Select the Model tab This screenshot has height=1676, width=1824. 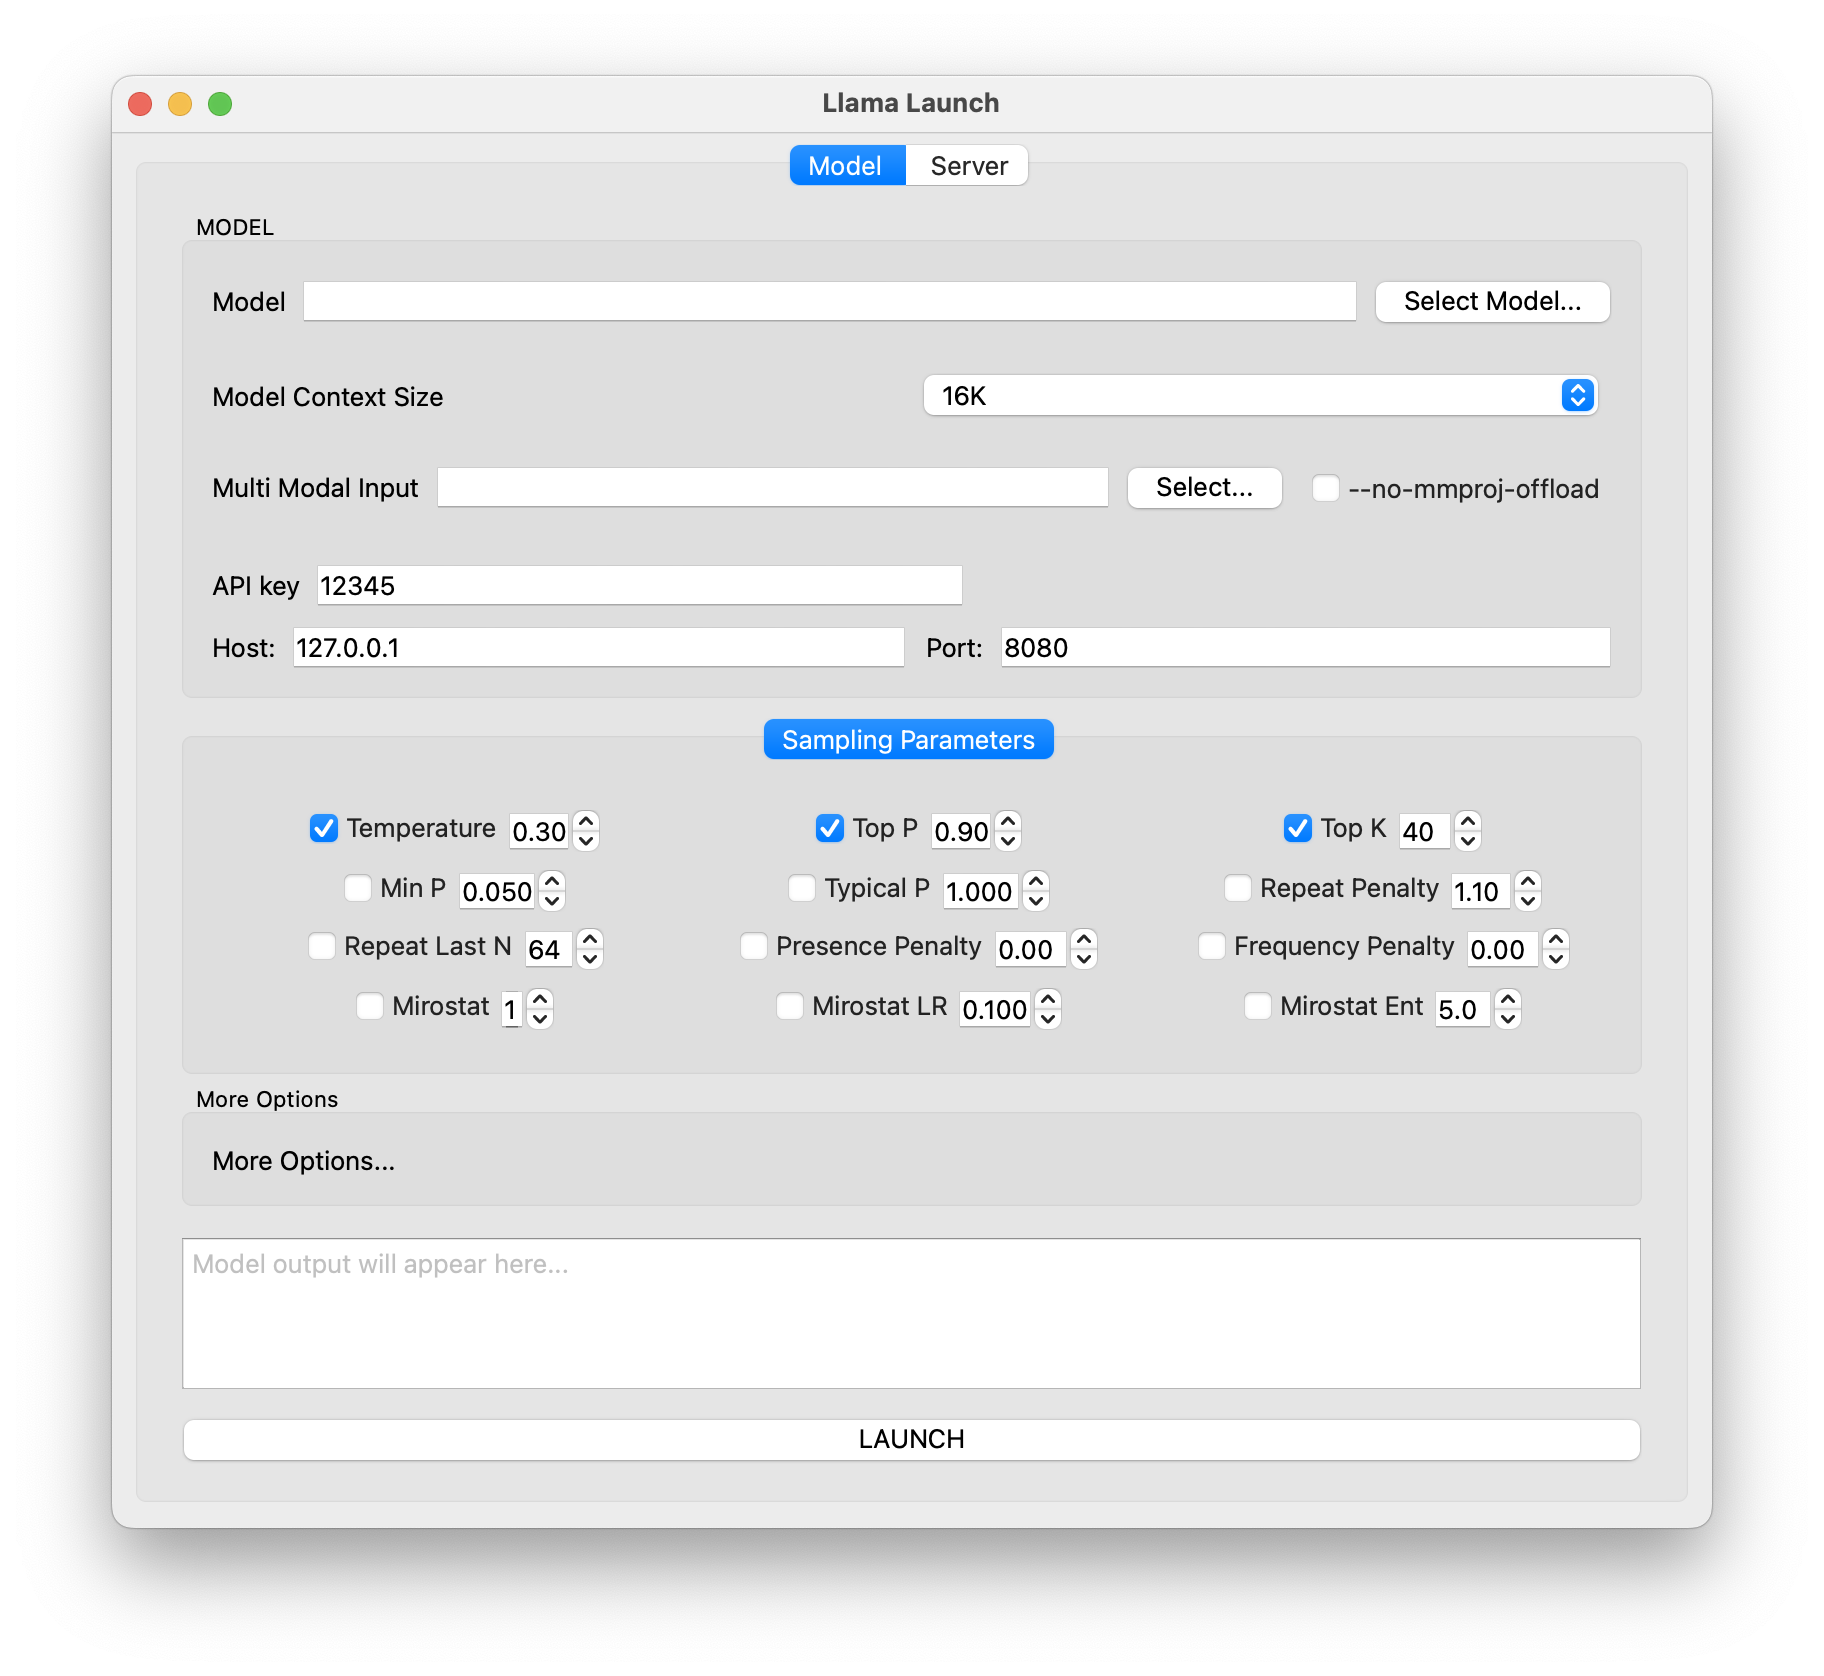coord(847,166)
